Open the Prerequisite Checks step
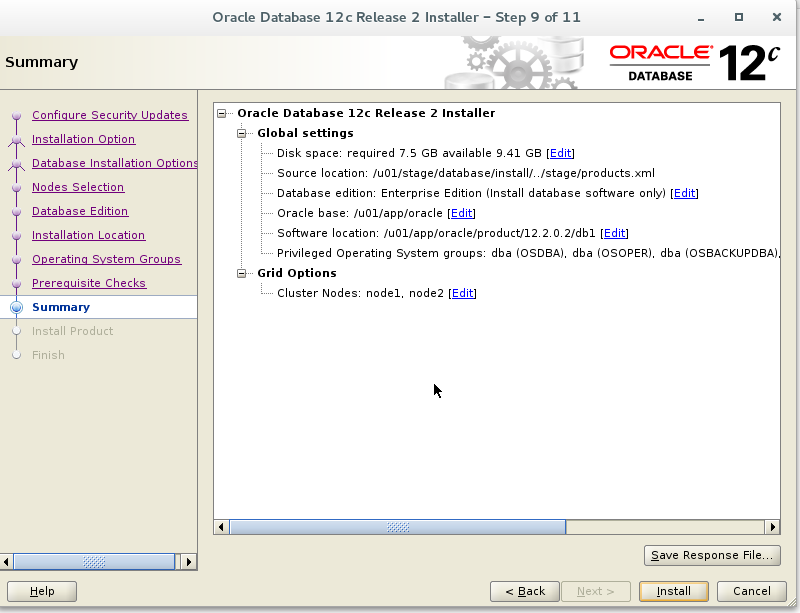The height and width of the screenshot is (613, 800). coord(89,283)
